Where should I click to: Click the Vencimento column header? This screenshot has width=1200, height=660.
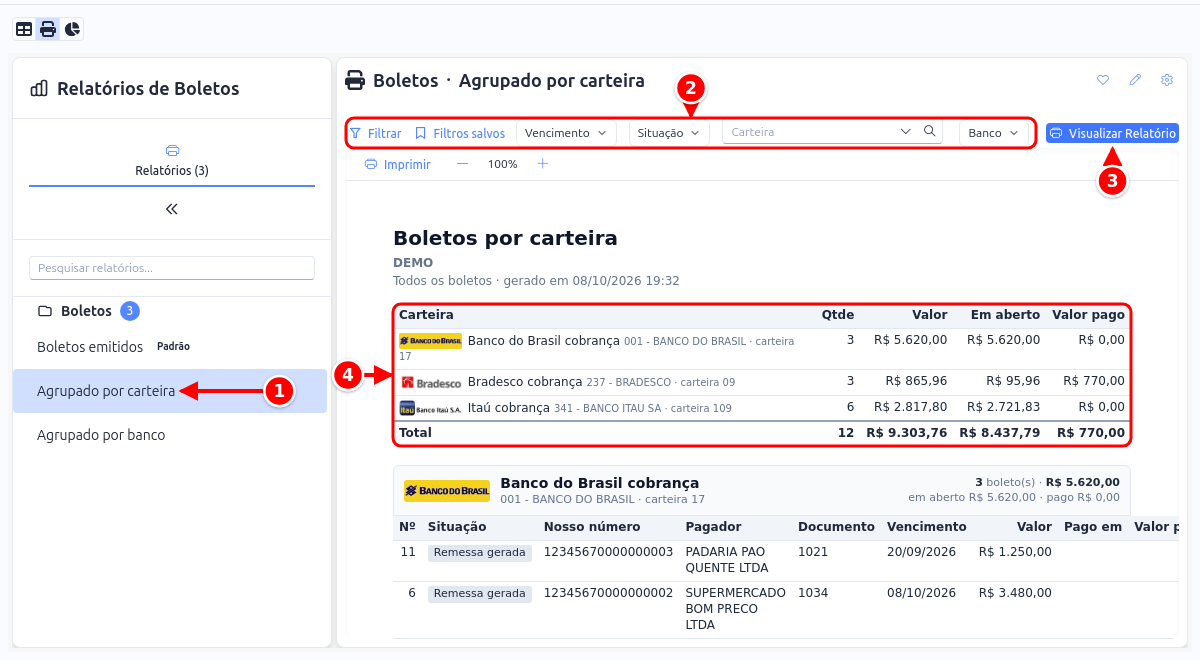click(x=927, y=527)
